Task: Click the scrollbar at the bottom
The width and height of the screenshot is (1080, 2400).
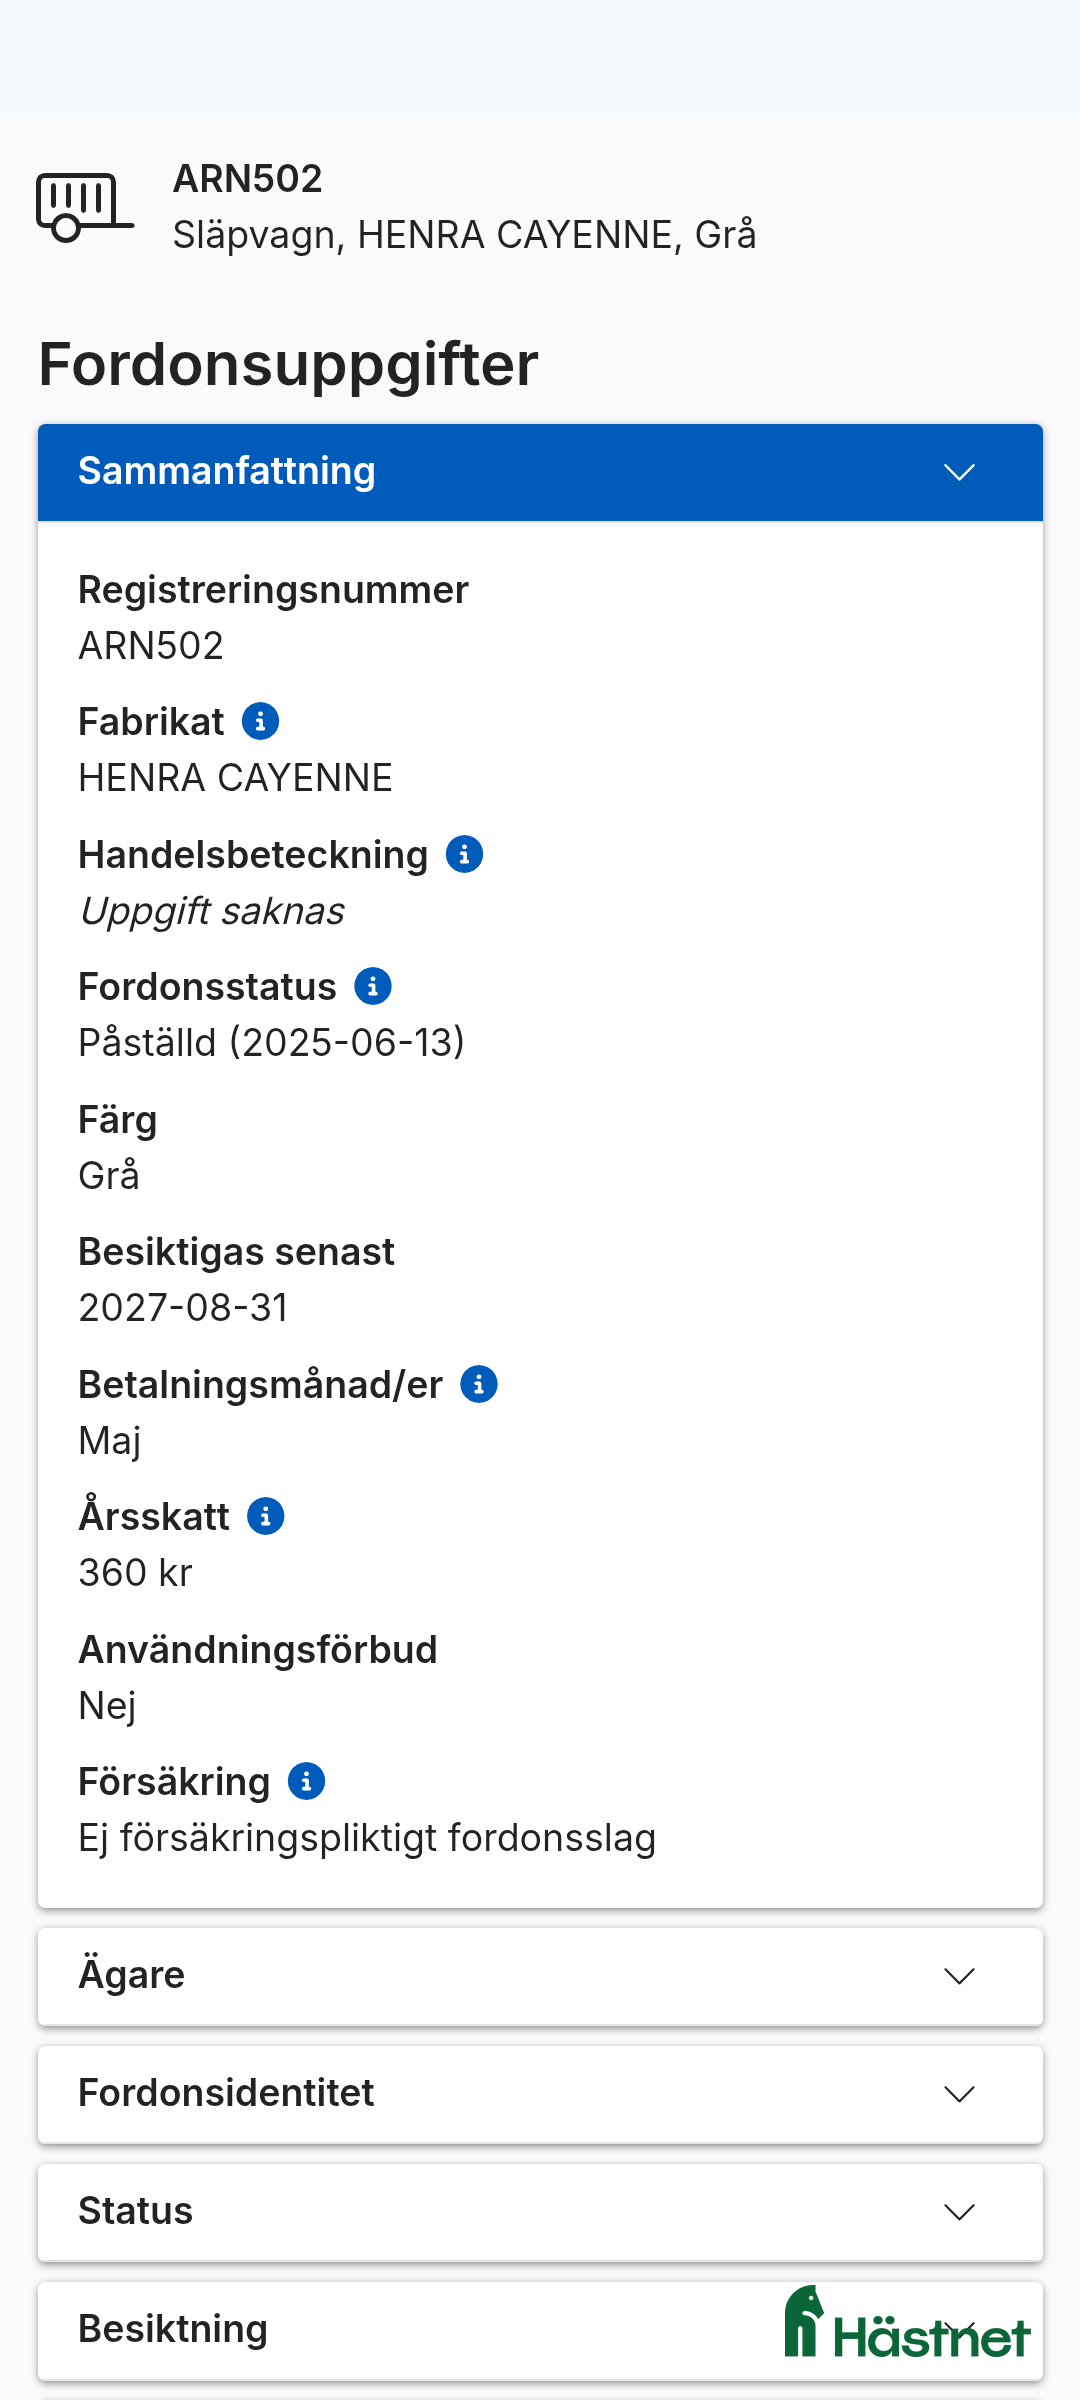Action: pyautogui.click(x=540, y=2394)
